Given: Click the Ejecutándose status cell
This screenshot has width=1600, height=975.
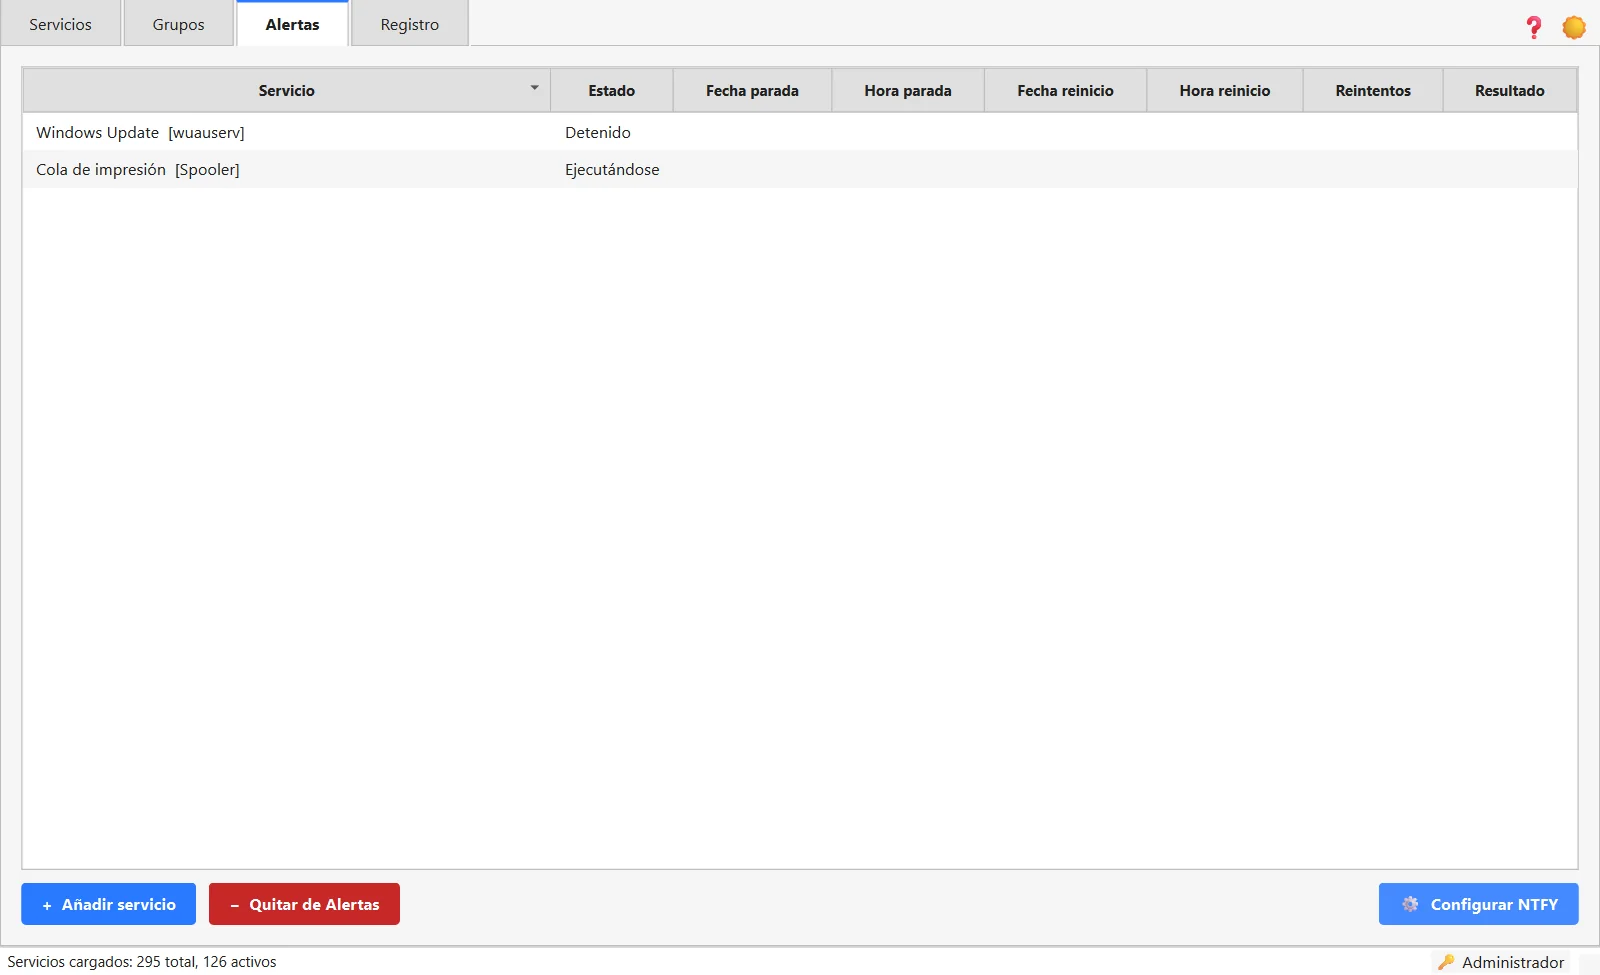Looking at the screenshot, I should coord(612,169).
